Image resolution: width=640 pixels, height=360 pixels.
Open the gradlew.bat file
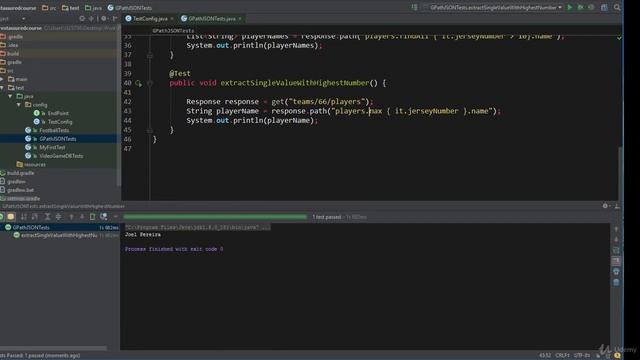click(20, 190)
